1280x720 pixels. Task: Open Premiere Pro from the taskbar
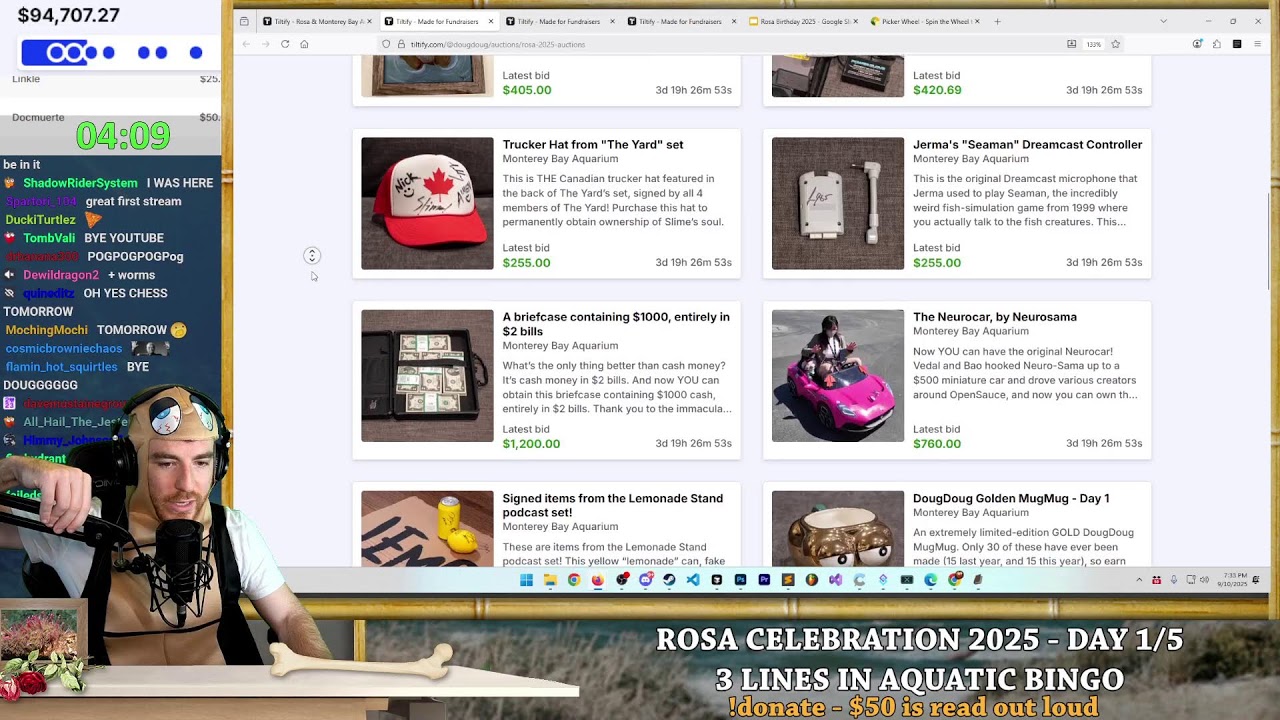tap(764, 580)
